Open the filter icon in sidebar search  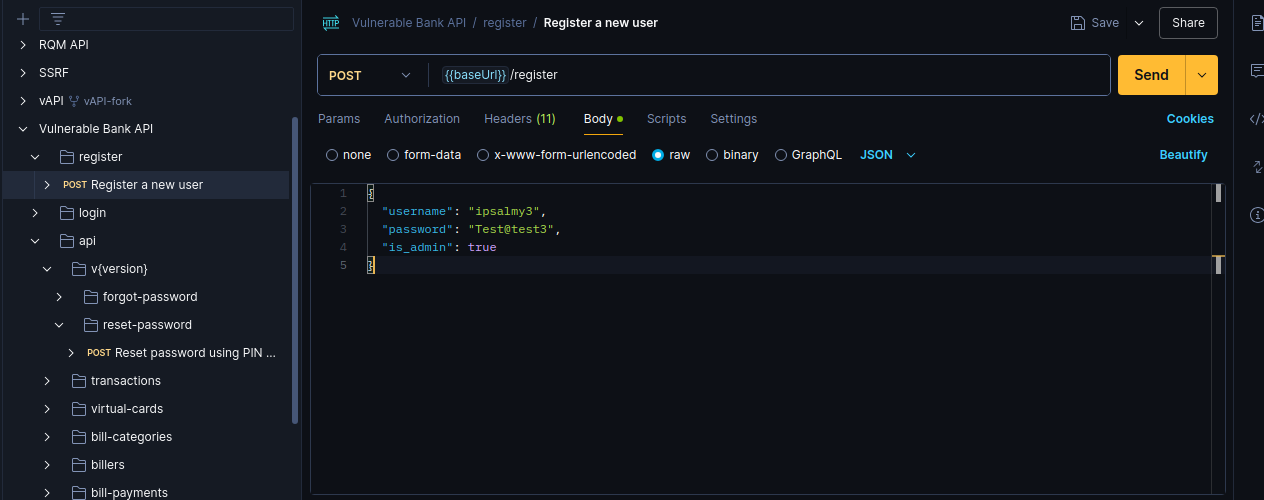pyautogui.click(x=58, y=19)
